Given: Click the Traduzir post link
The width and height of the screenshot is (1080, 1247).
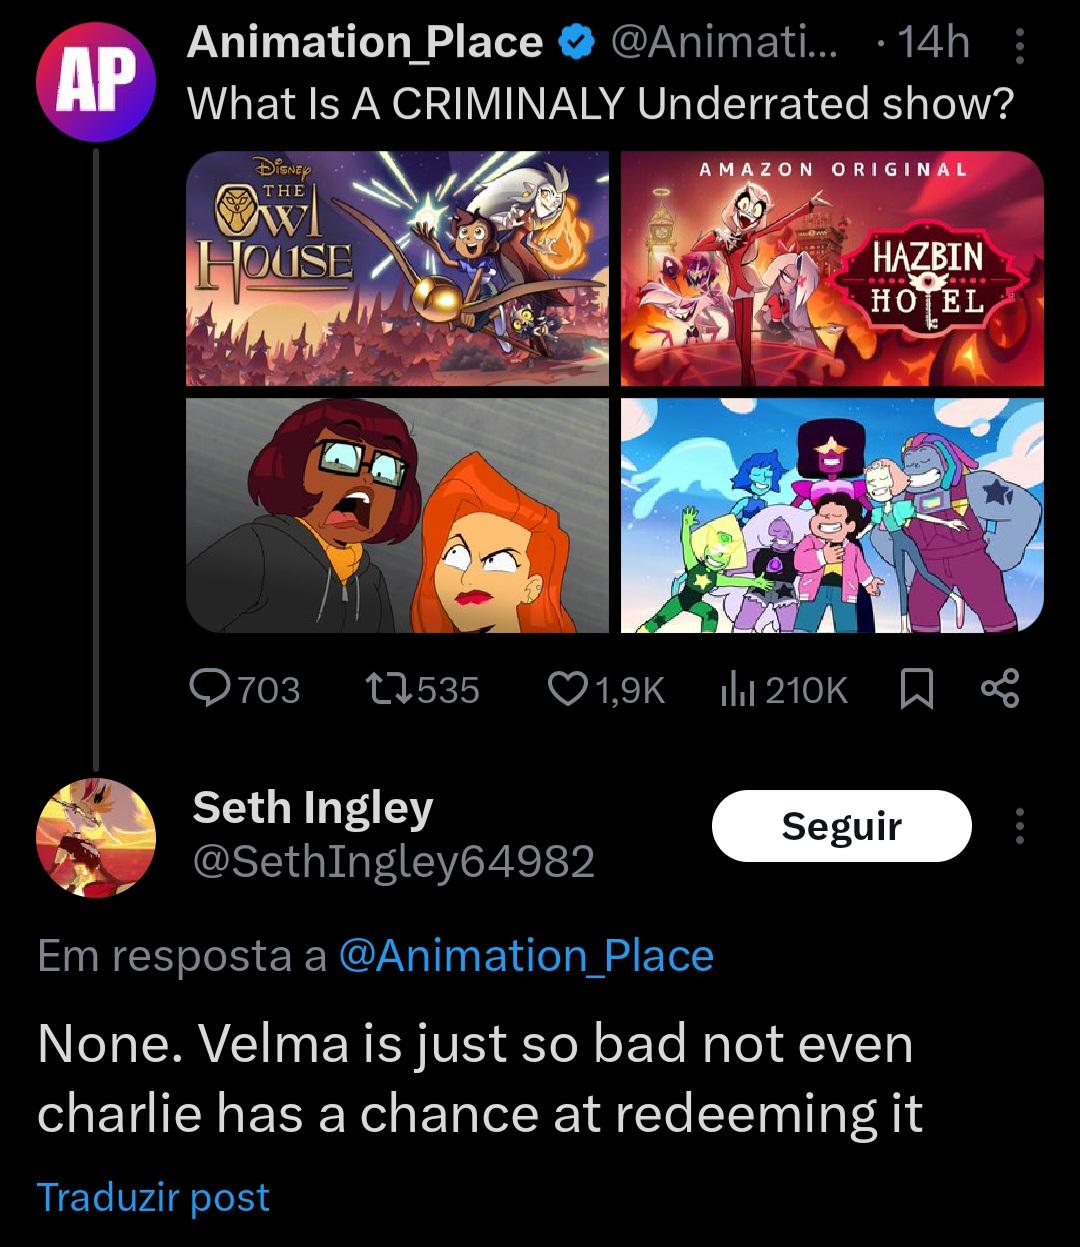Looking at the screenshot, I should click(x=153, y=1197).
